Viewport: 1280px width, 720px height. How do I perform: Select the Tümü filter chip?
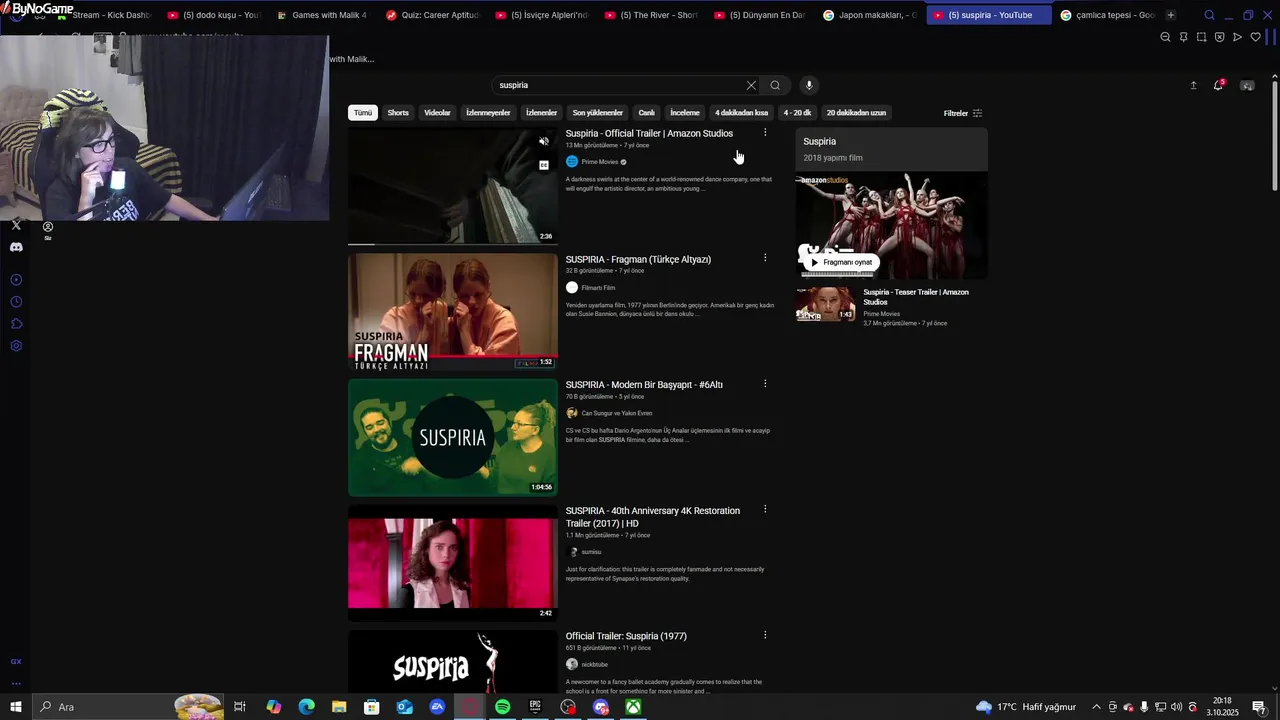coord(363,113)
